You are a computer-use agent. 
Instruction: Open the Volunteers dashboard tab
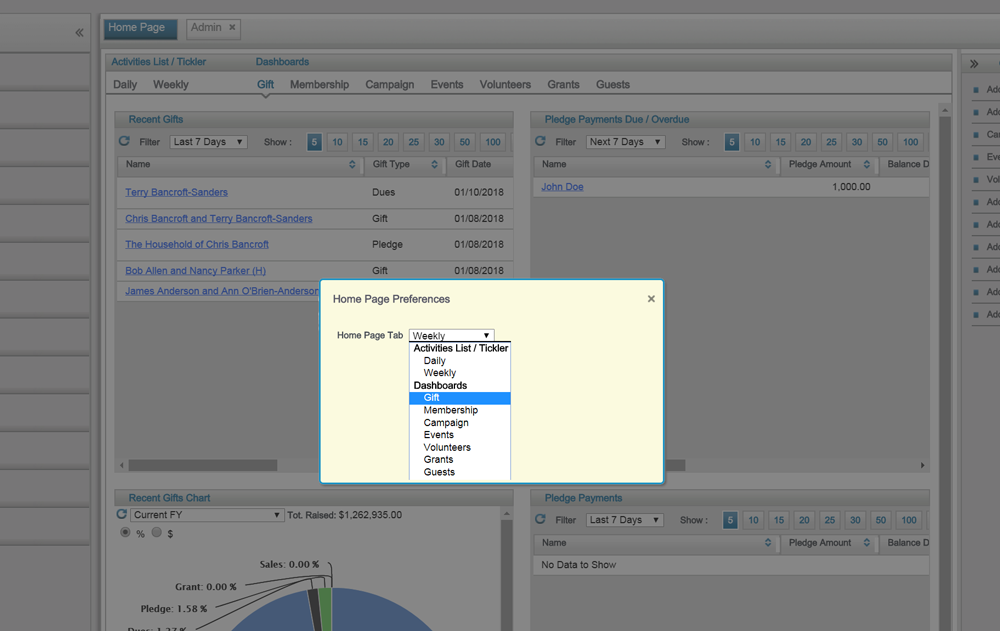click(505, 84)
